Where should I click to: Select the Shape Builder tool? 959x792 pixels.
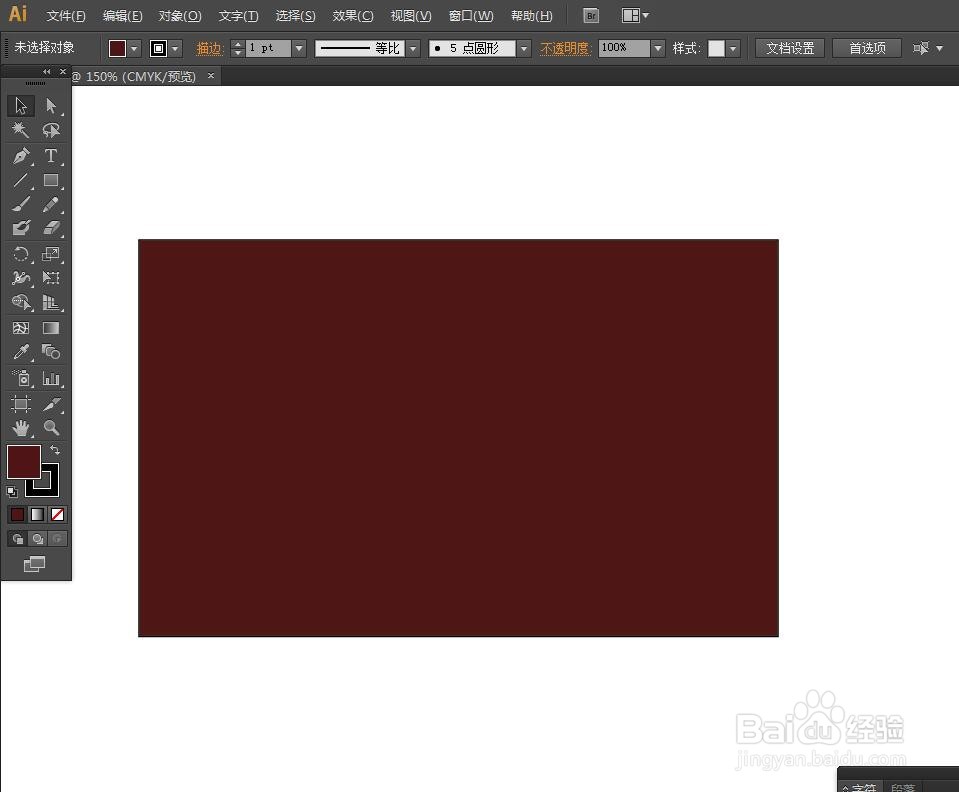(x=21, y=302)
